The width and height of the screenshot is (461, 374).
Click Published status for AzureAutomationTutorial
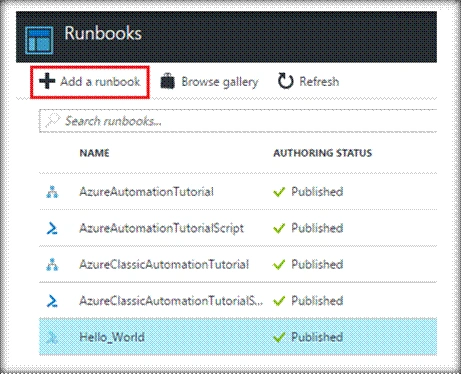(317, 192)
